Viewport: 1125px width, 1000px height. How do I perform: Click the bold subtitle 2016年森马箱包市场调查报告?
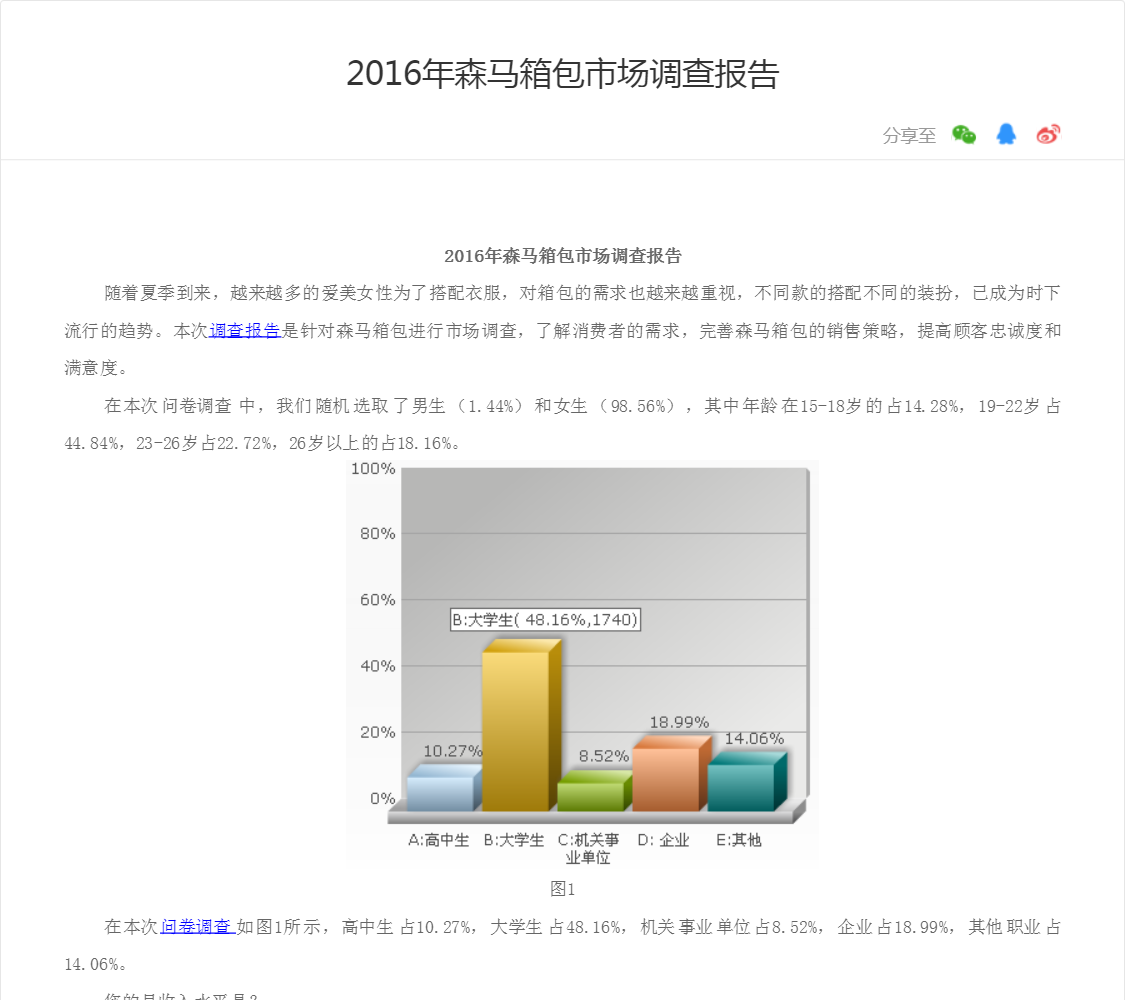(562, 255)
